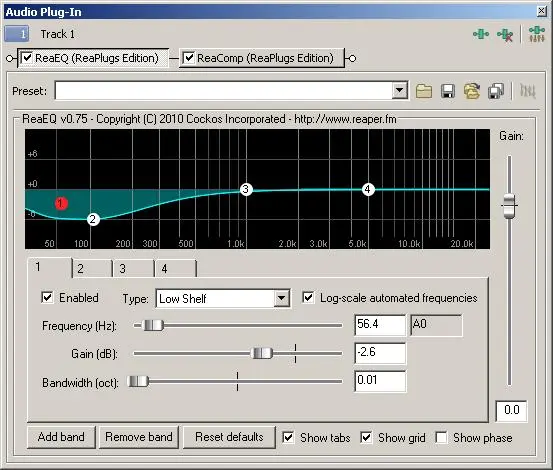
Task: Switch to band tab 4
Action: click(x=175, y=269)
